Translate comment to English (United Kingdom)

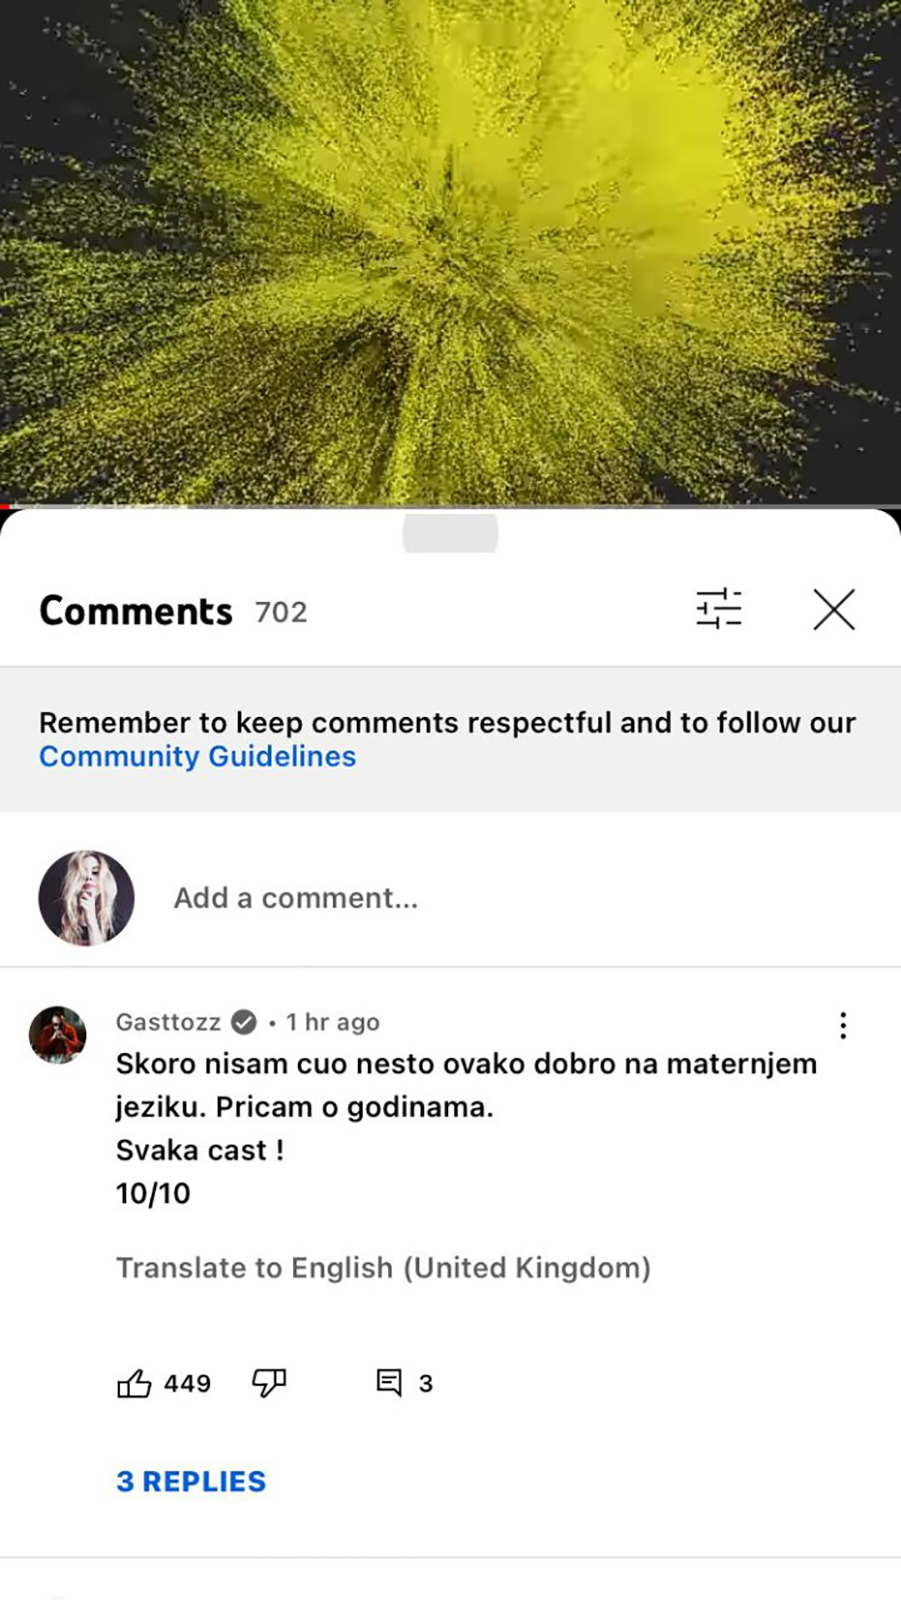point(383,1268)
